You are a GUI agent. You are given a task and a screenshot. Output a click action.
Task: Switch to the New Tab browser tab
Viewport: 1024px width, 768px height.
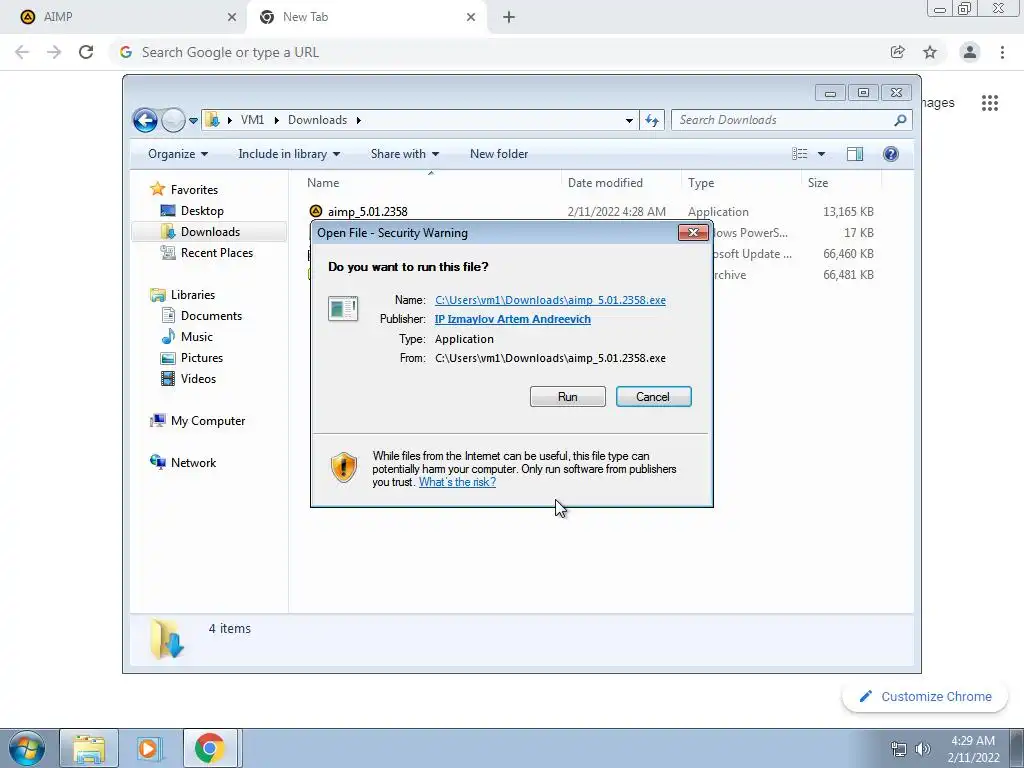point(366,17)
